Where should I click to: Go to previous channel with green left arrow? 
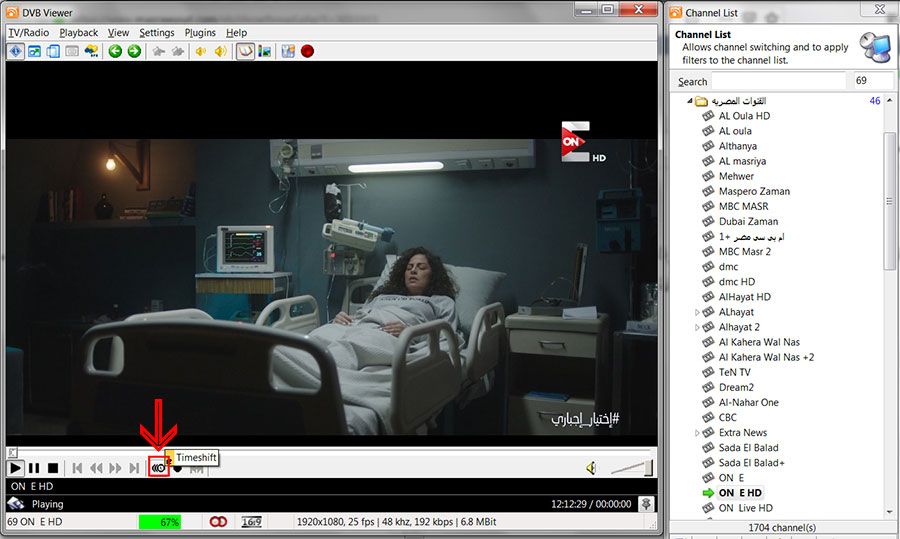click(115, 52)
